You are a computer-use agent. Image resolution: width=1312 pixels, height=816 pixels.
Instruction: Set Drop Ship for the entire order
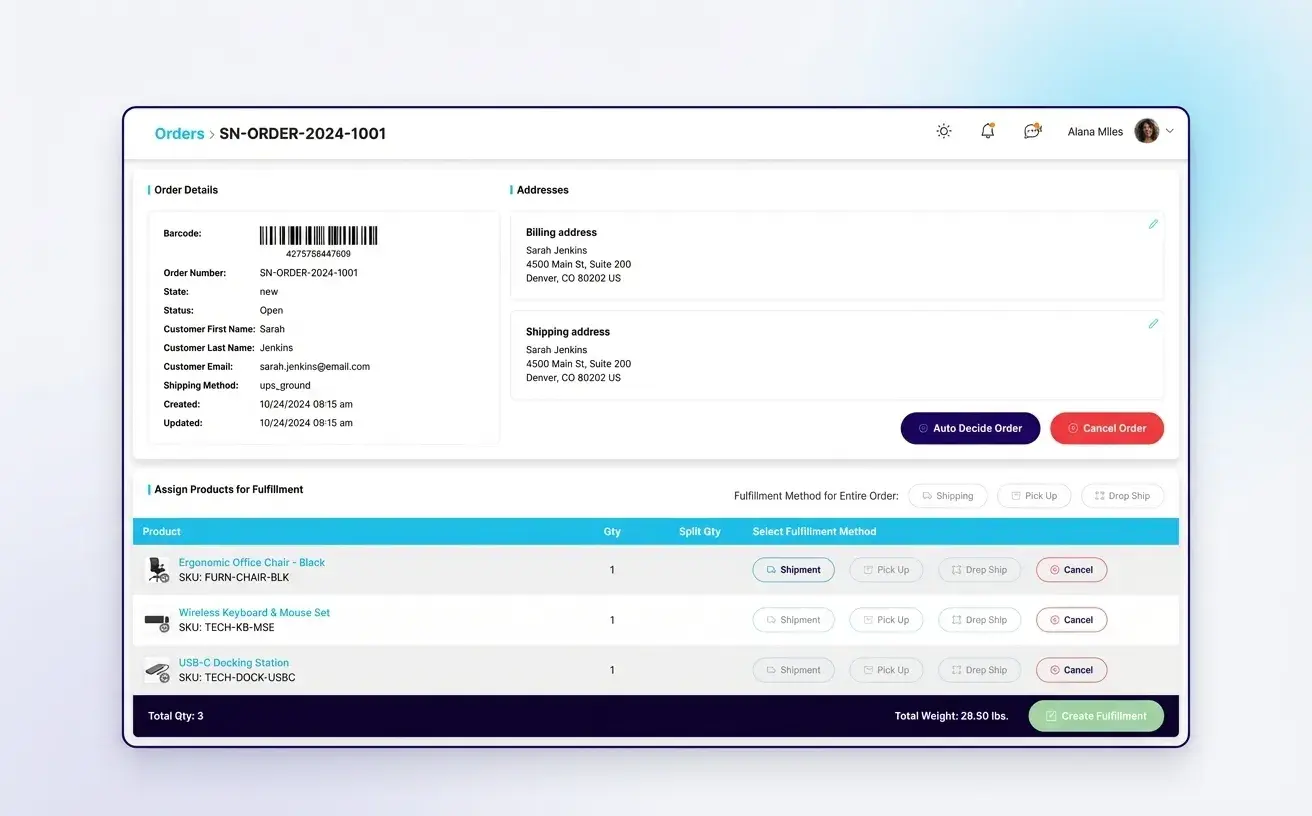point(1122,495)
